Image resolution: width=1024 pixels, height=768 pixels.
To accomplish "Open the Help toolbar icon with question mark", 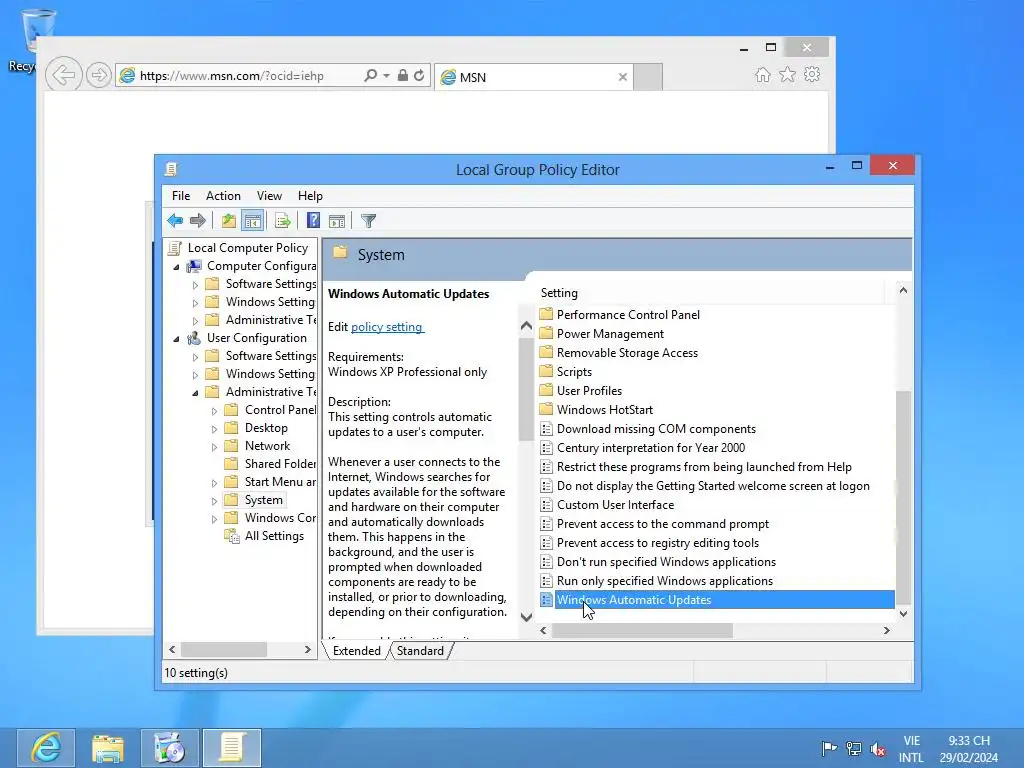I will pos(313,221).
